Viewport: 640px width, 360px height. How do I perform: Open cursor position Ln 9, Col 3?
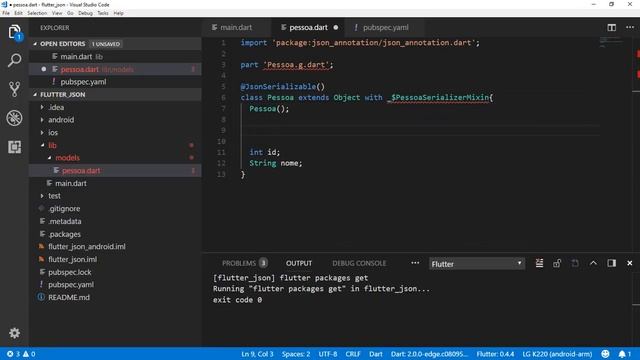pos(257,354)
